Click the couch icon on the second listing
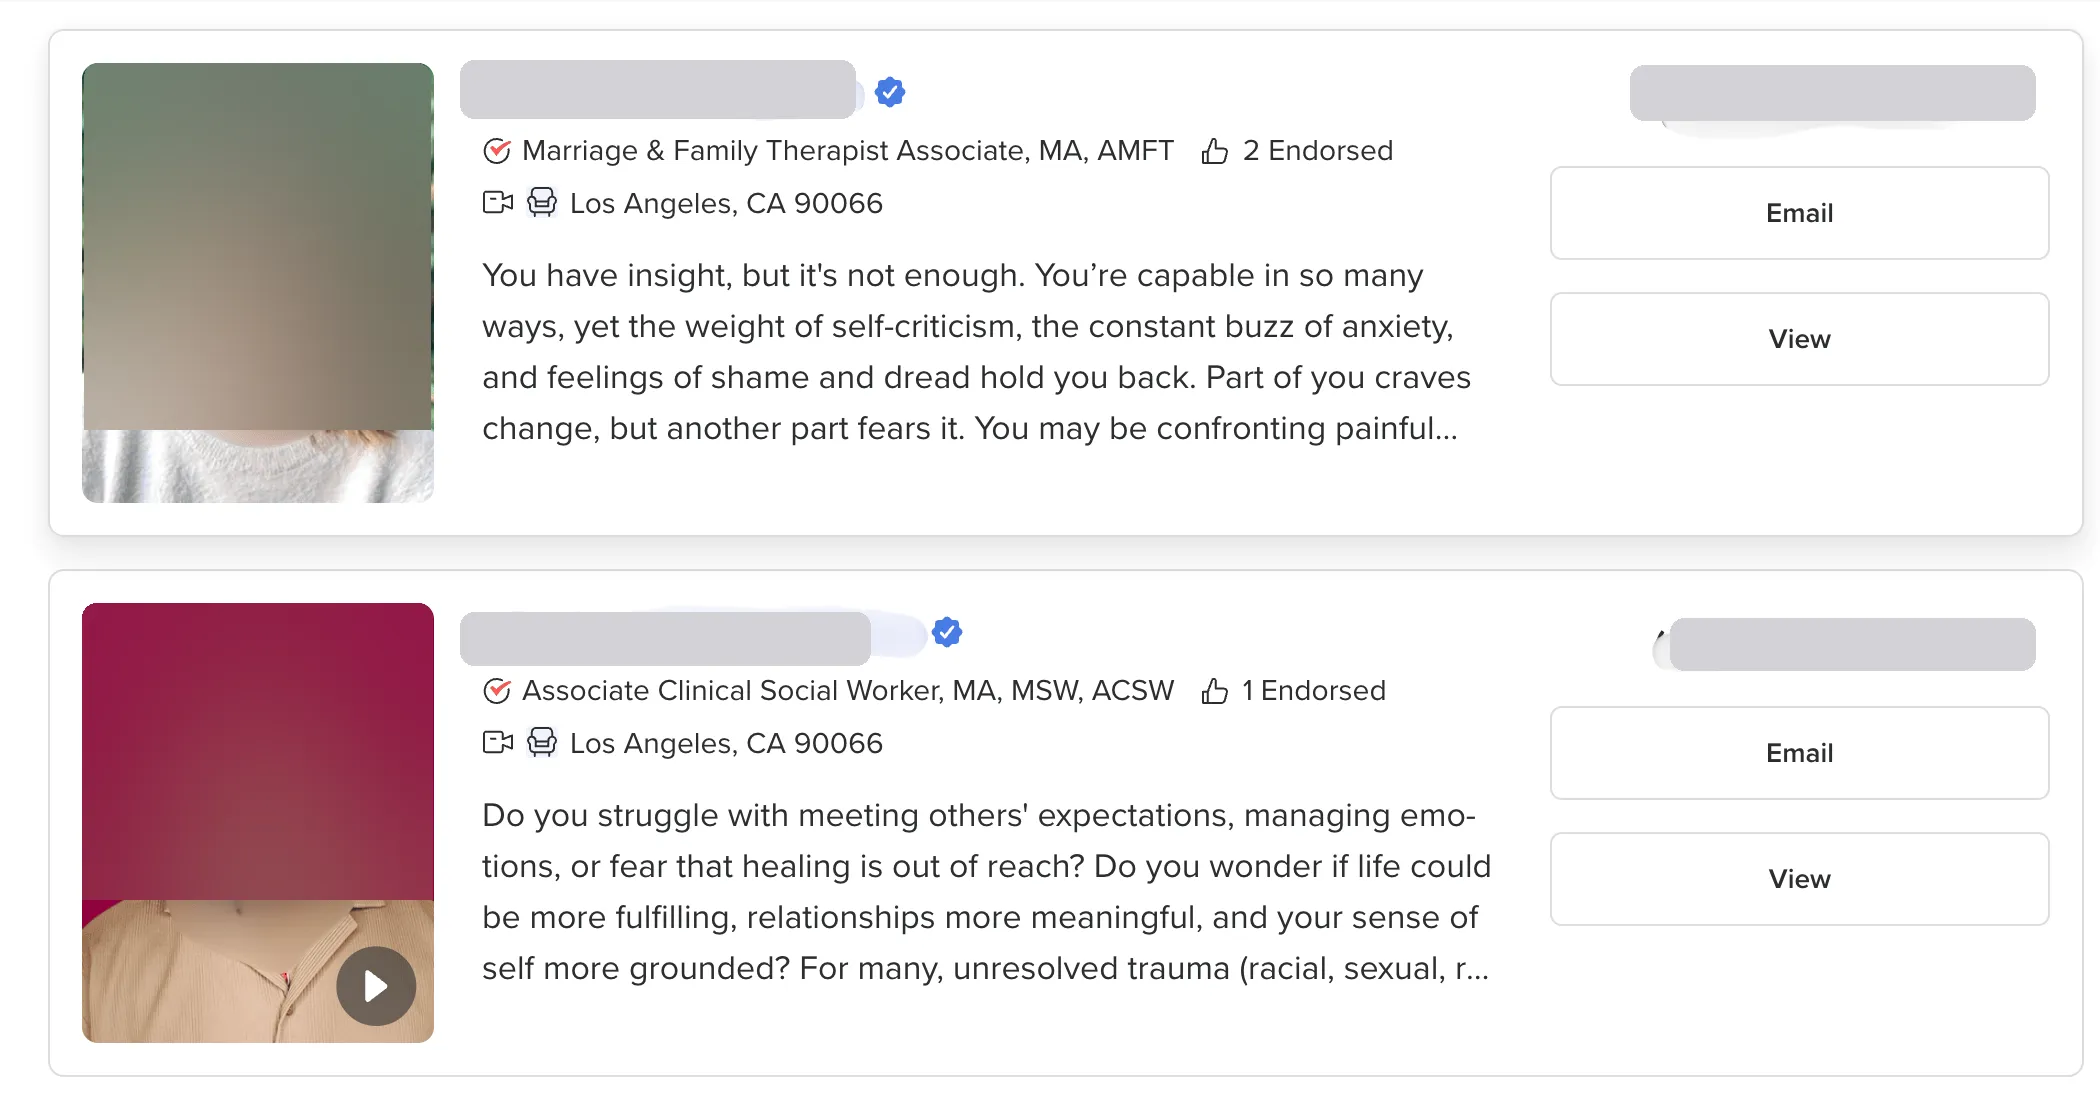The width and height of the screenshot is (2100, 1100). point(541,742)
